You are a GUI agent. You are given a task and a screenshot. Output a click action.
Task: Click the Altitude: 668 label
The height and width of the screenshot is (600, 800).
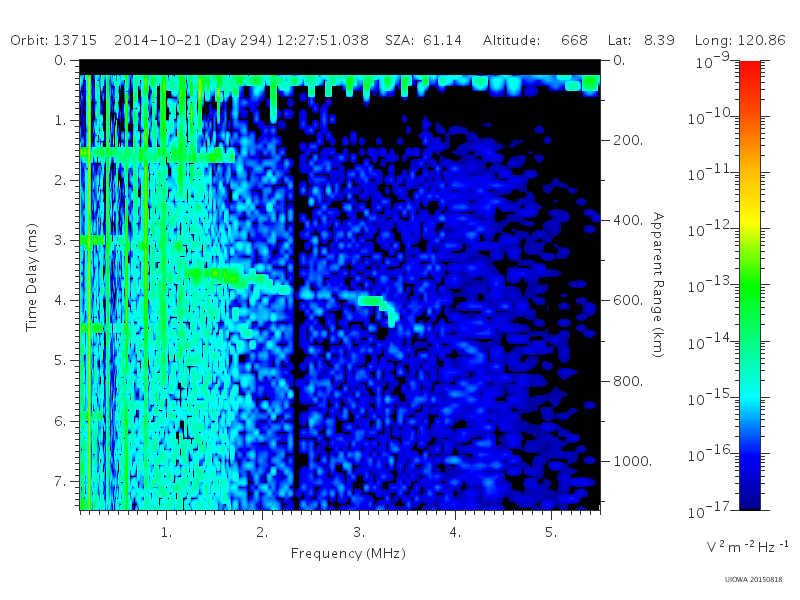(x=536, y=40)
